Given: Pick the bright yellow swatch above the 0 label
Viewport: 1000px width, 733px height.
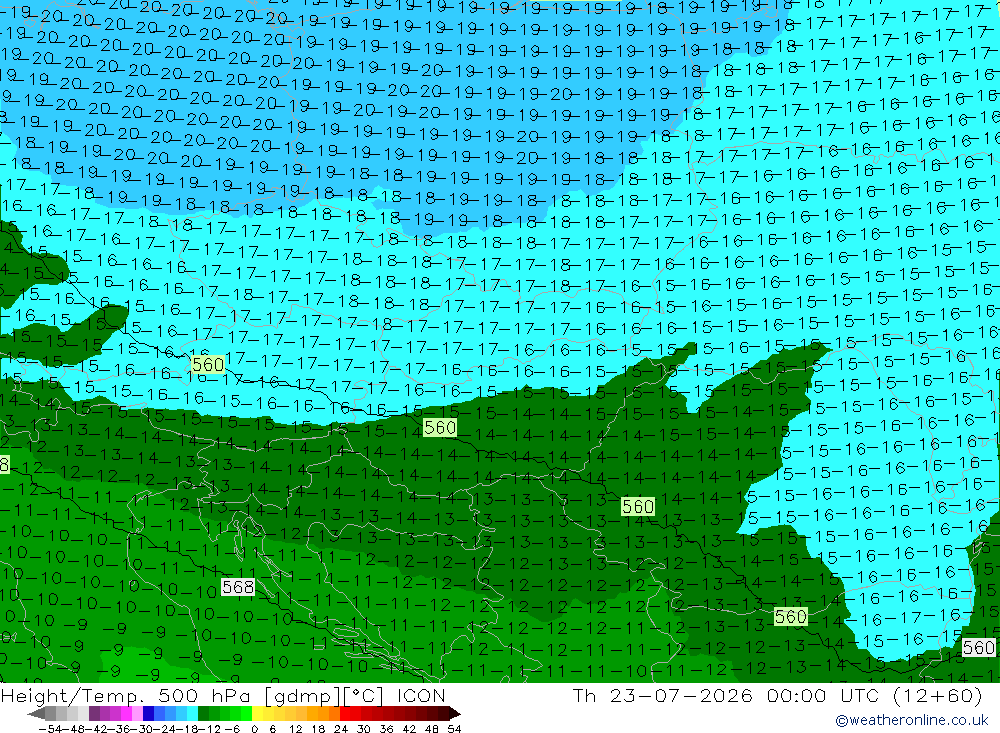Looking at the screenshot, I should [x=257, y=714].
